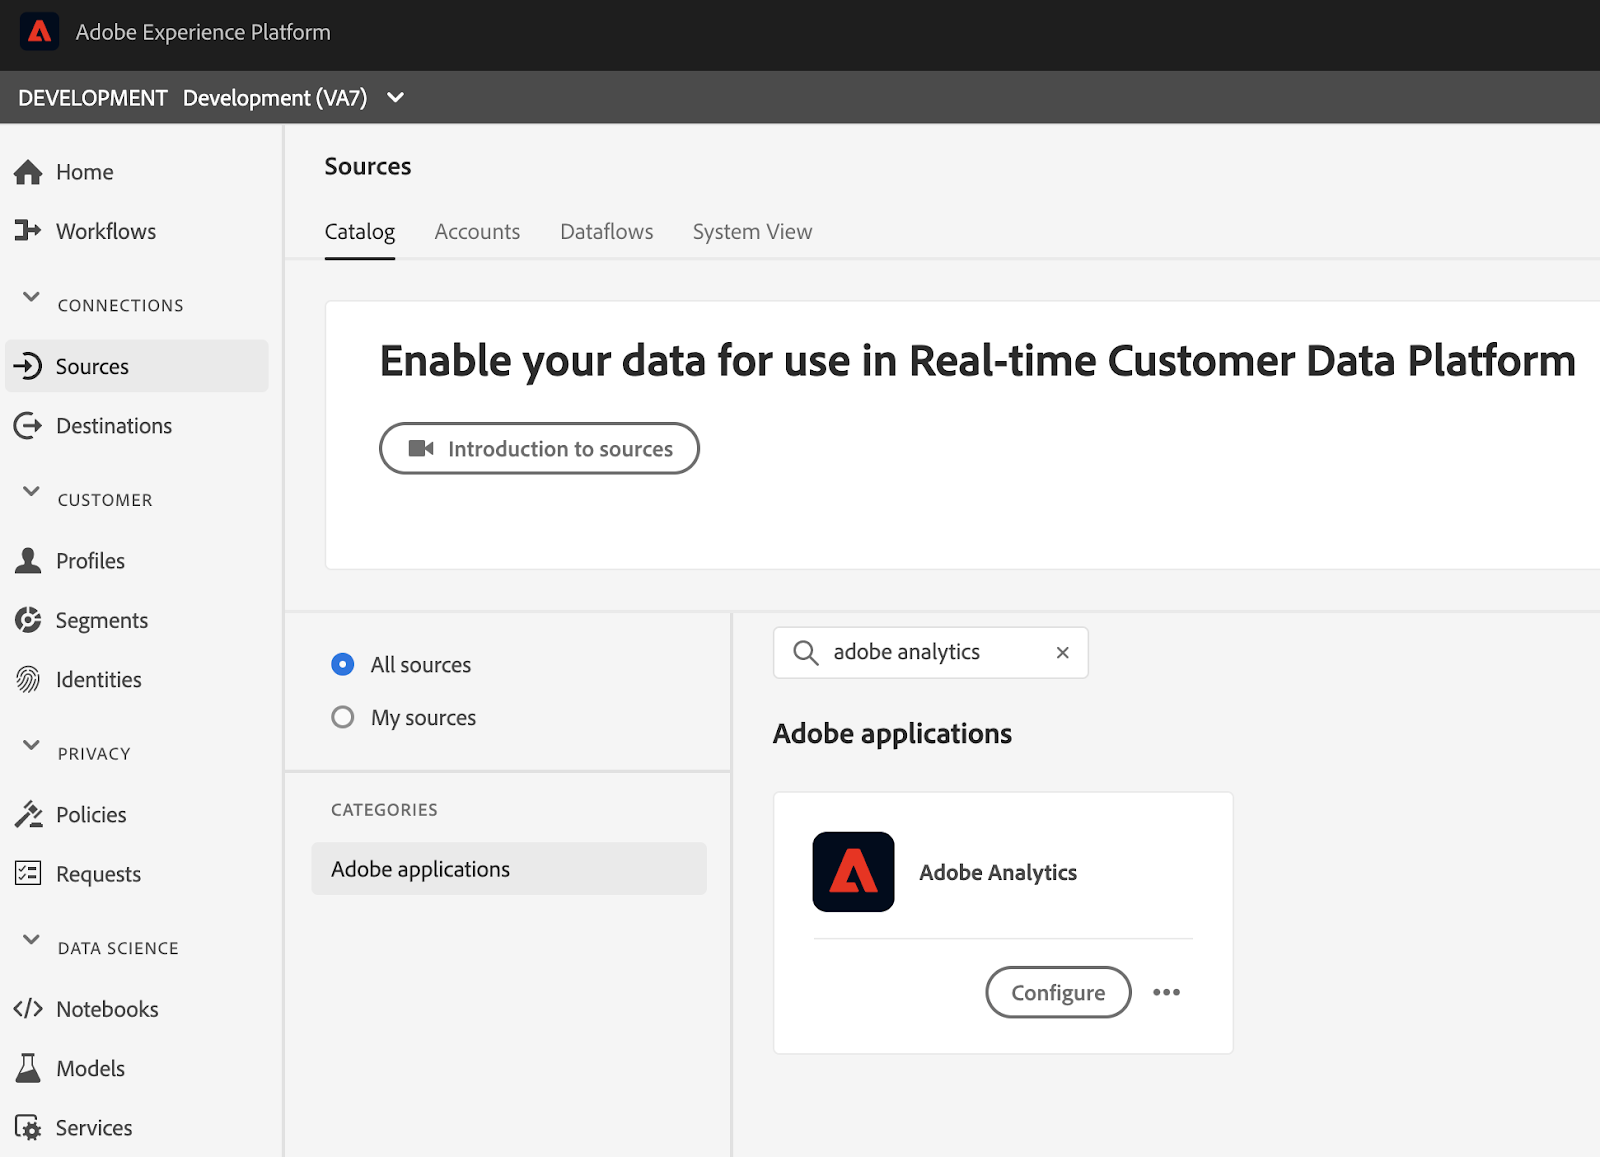Click the Adobe logo in the header
Image resolution: width=1600 pixels, height=1157 pixels.
click(x=40, y=32)
